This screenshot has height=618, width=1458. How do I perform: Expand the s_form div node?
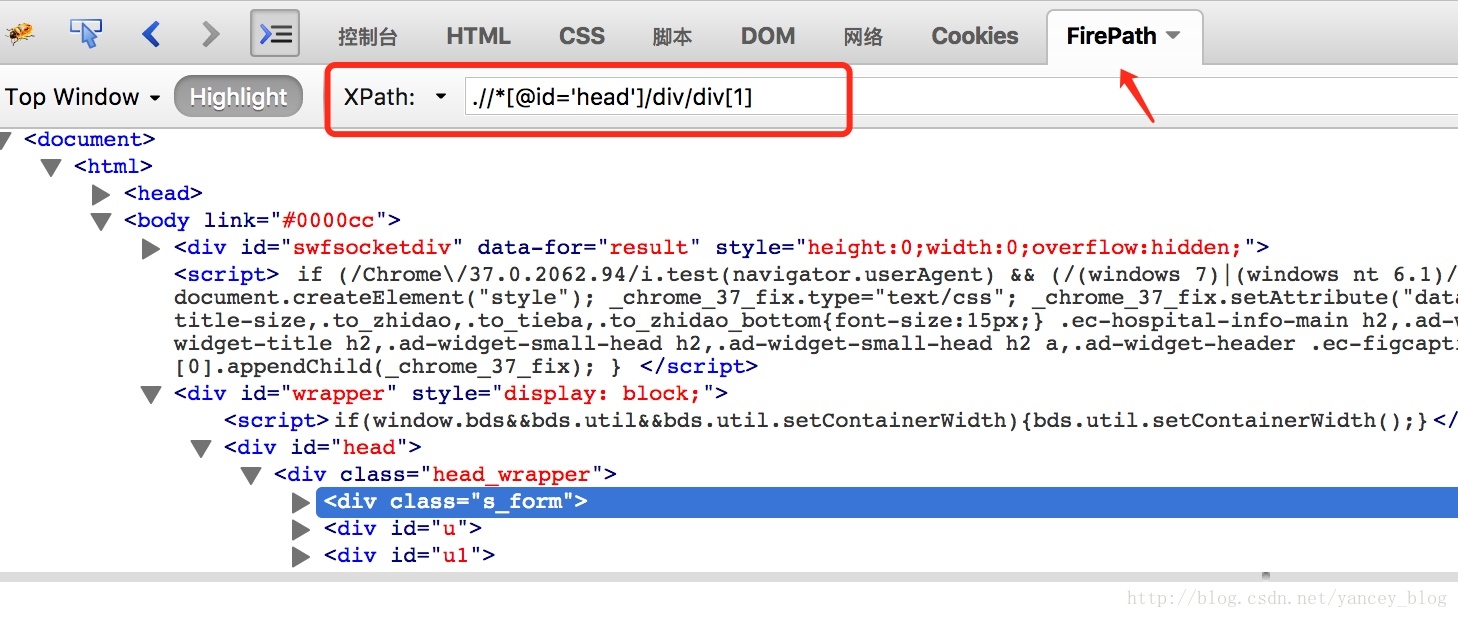[301, 502]
